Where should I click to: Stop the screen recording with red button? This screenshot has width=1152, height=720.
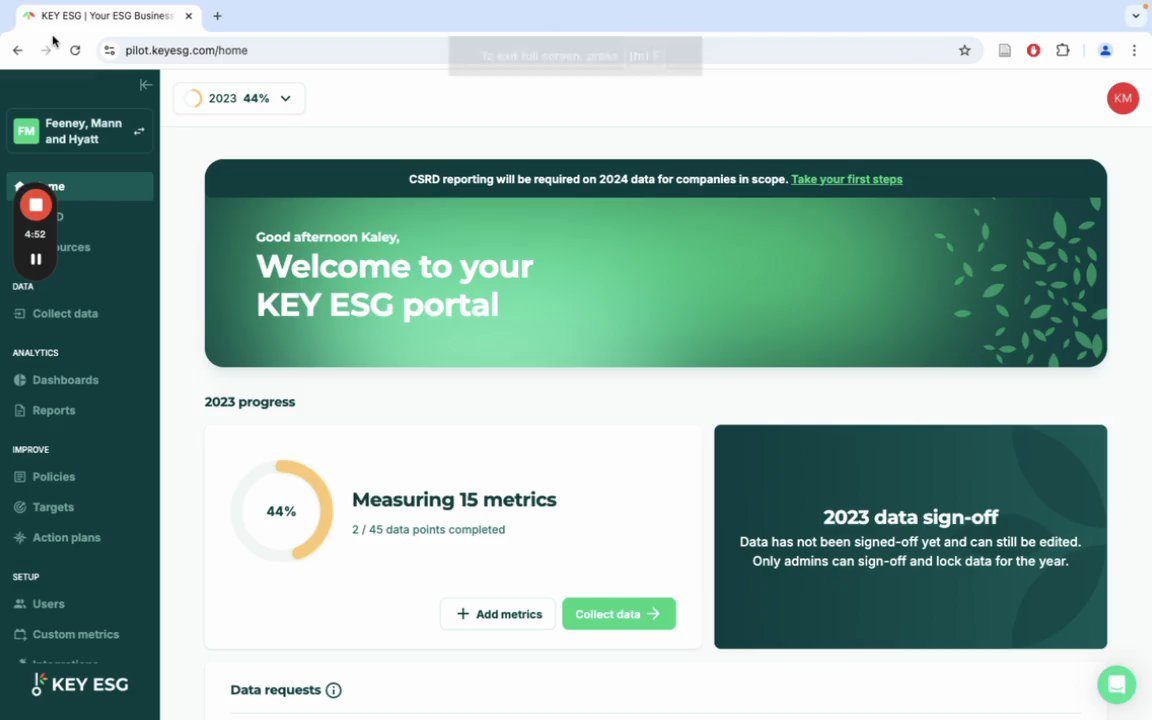[35, 205]
